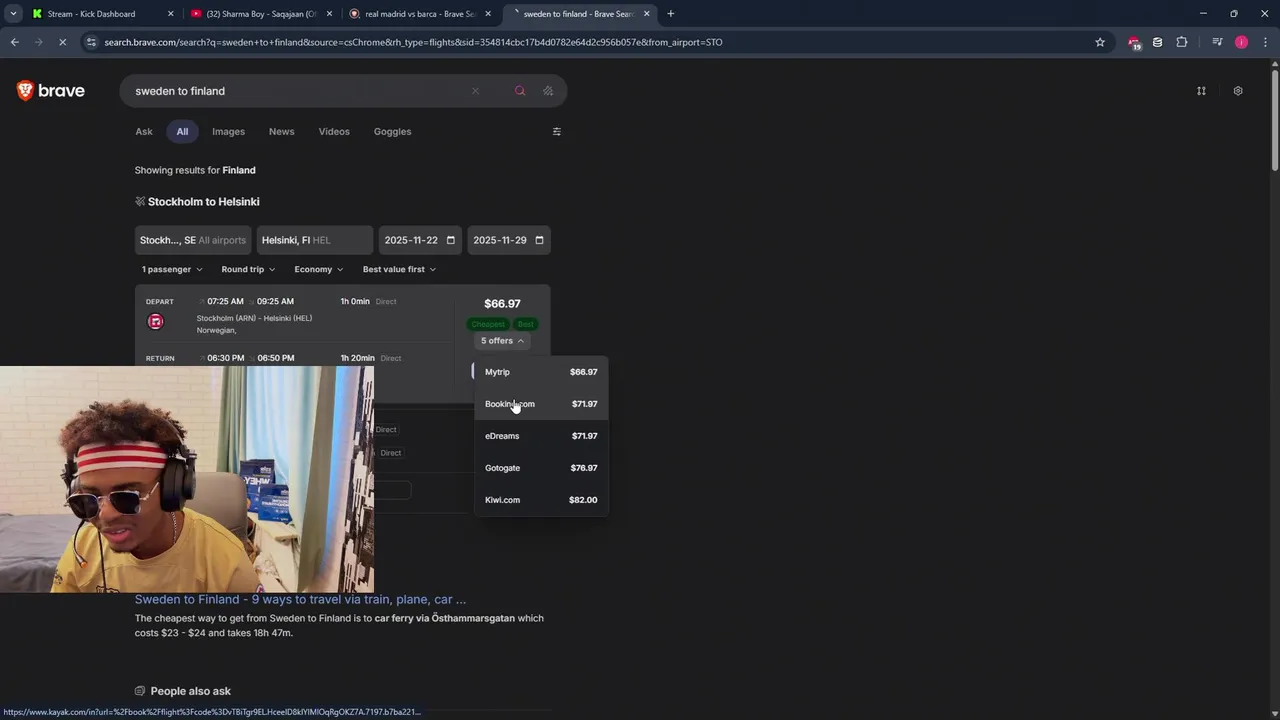
Task: Click the ranking icon left of the settings gear
Action: (1201, 91)
